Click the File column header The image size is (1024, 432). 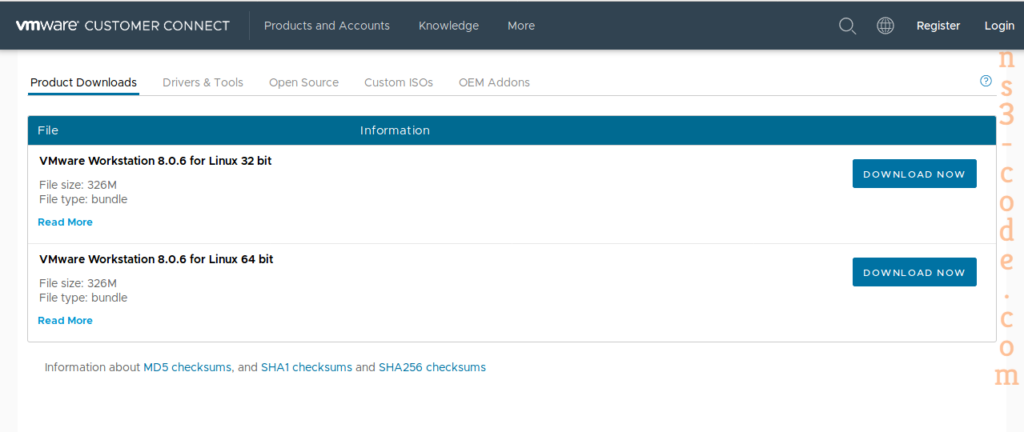48,131
